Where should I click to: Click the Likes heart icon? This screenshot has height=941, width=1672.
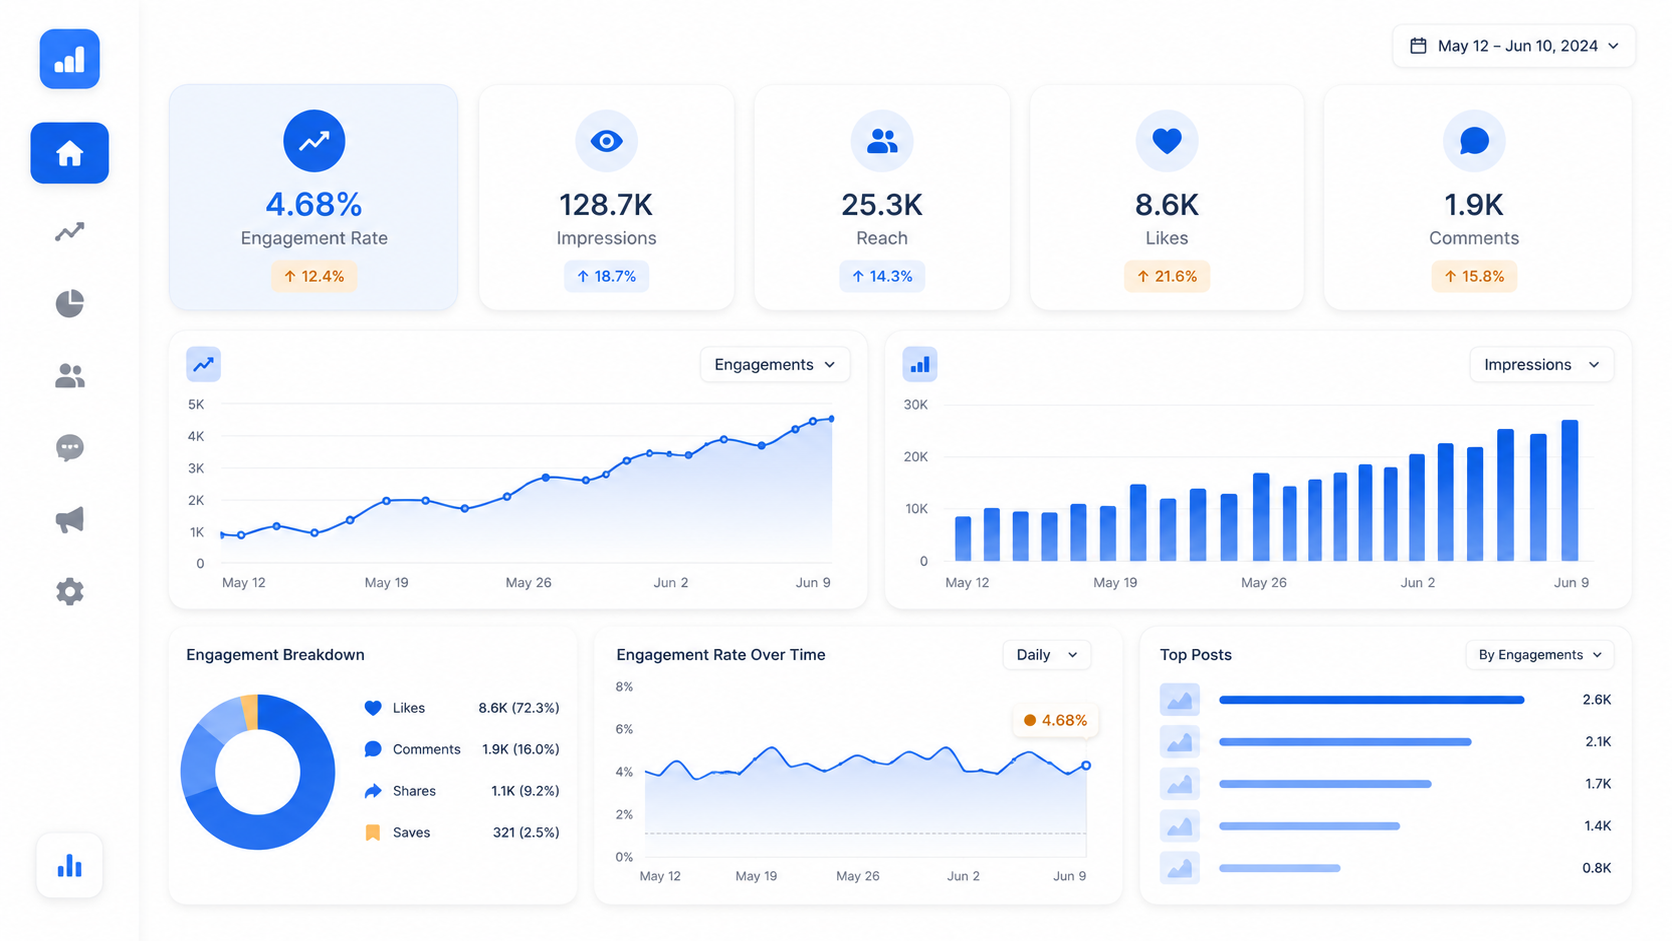1166,141
